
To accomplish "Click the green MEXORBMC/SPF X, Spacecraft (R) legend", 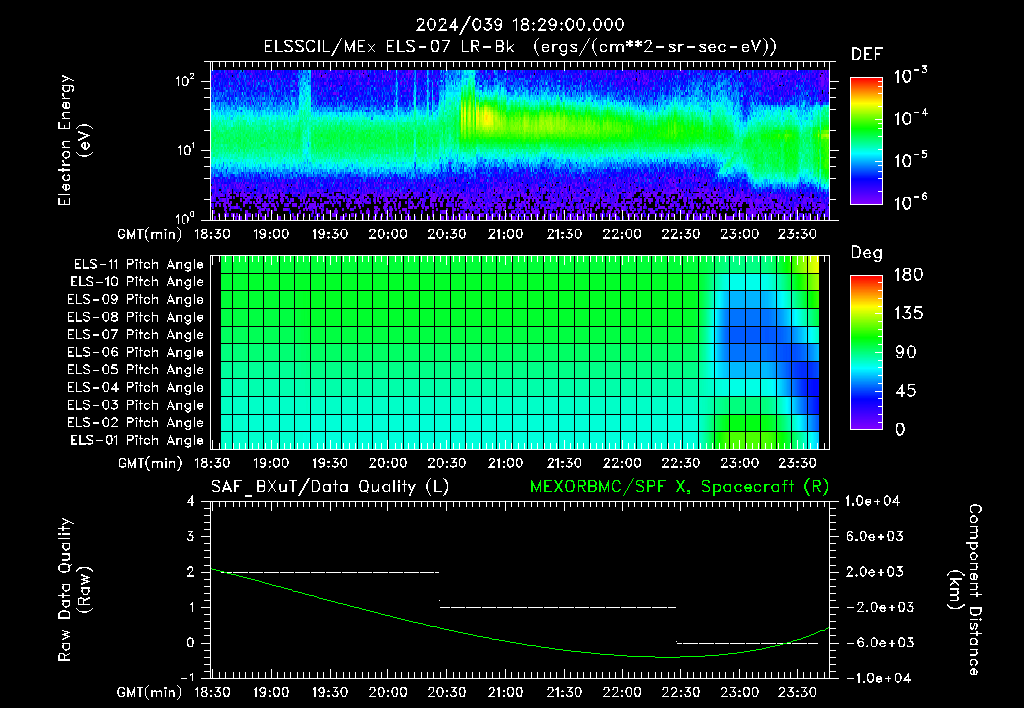I will click(679, 487).
